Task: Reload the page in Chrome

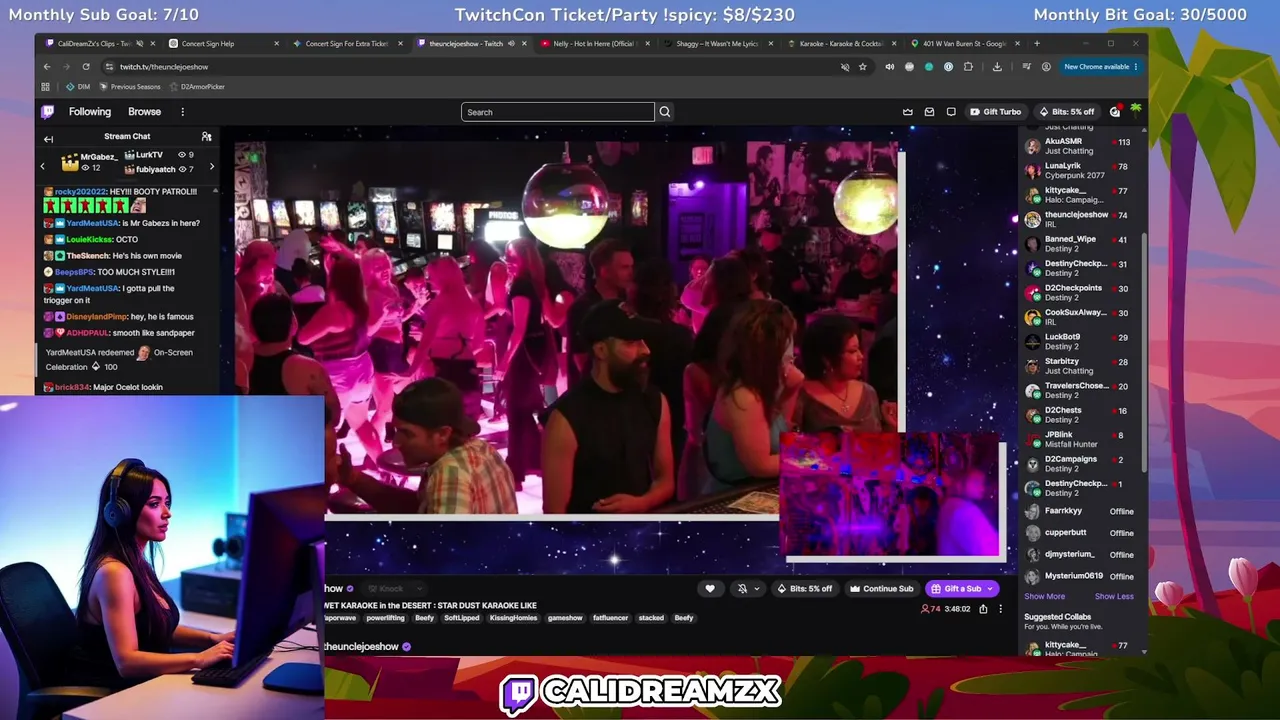Action: tap(86, 67)
